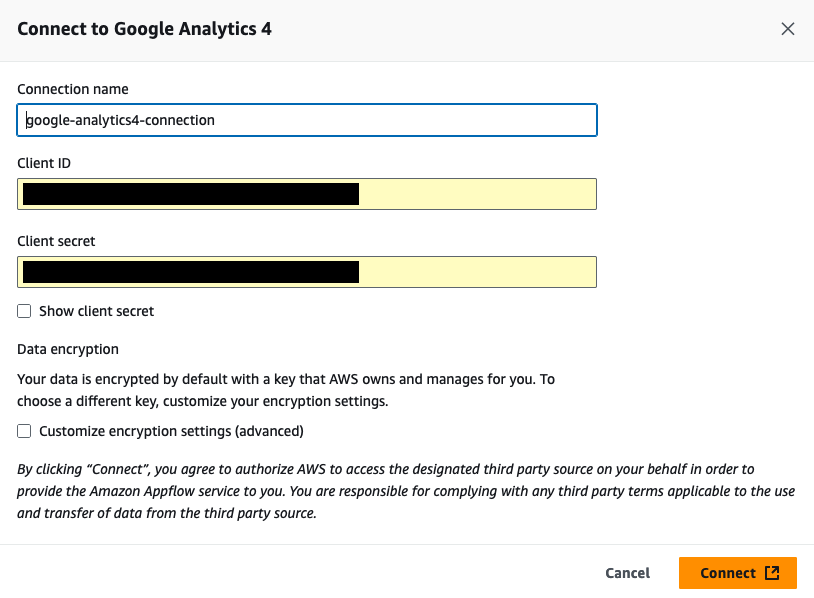Click Cancel to abort the connection
Screen dimensions: 814x598
(x=627, y=572)
